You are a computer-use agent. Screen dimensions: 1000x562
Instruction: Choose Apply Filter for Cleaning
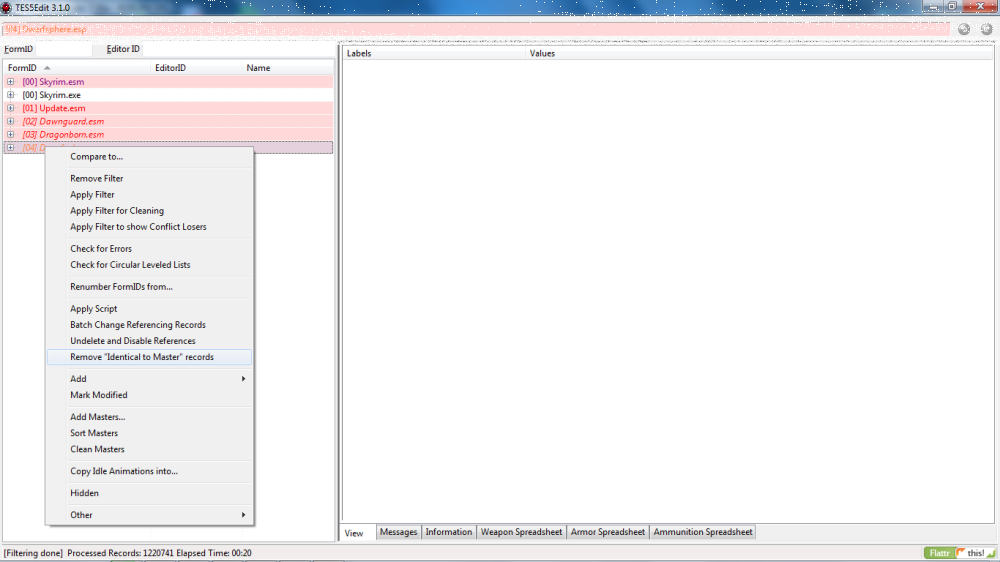coord(149,211)
